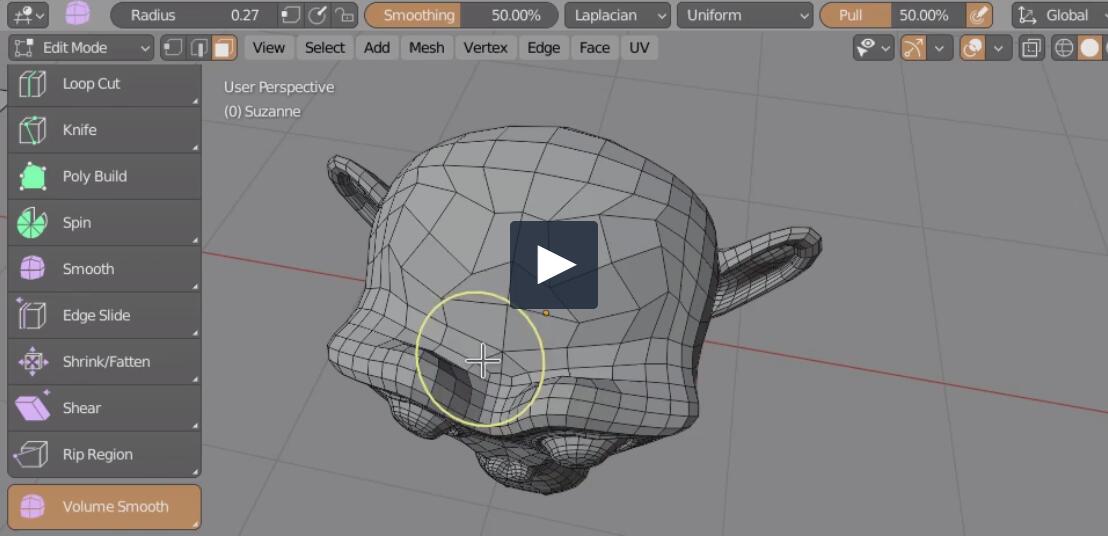Activate the Volume Smooth tool

click(104, 507)
